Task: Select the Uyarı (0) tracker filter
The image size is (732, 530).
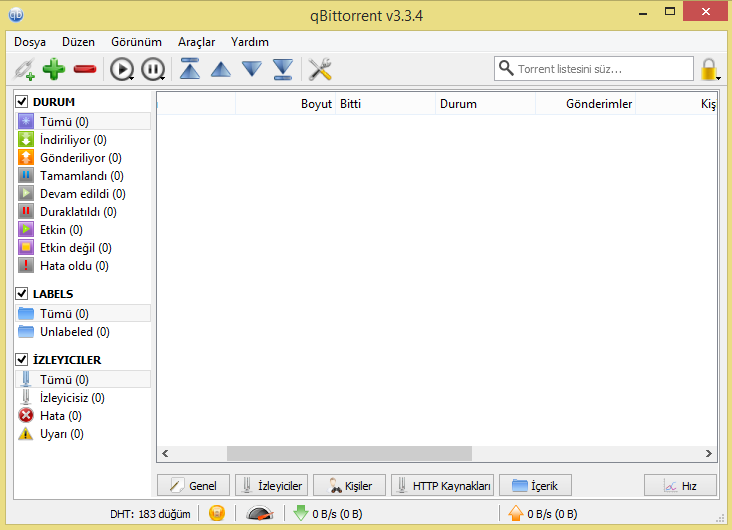Action: 83,434
